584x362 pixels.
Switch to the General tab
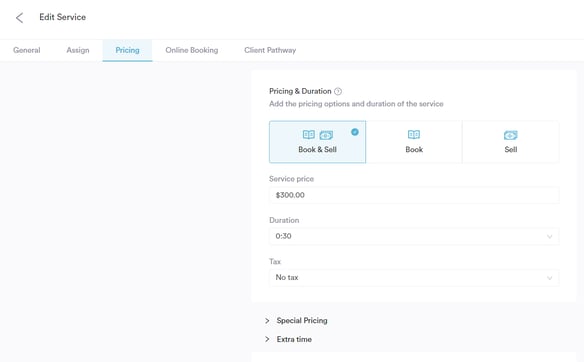click(x=26, y=50)
